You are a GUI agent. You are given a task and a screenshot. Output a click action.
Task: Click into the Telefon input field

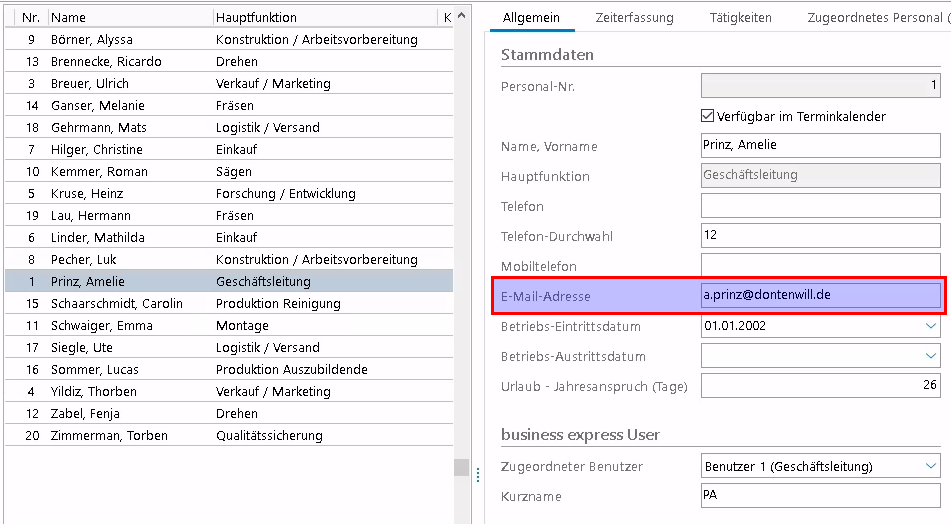tap(820, 206)
